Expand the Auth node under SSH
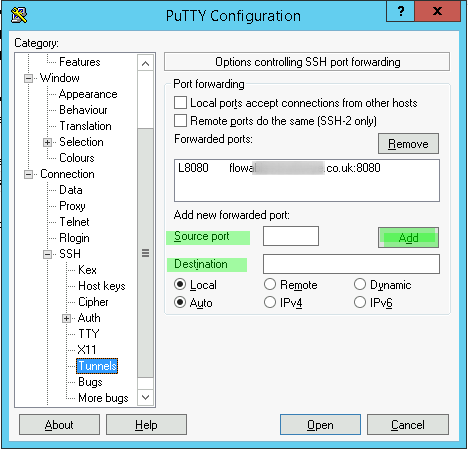 point(66,319)
